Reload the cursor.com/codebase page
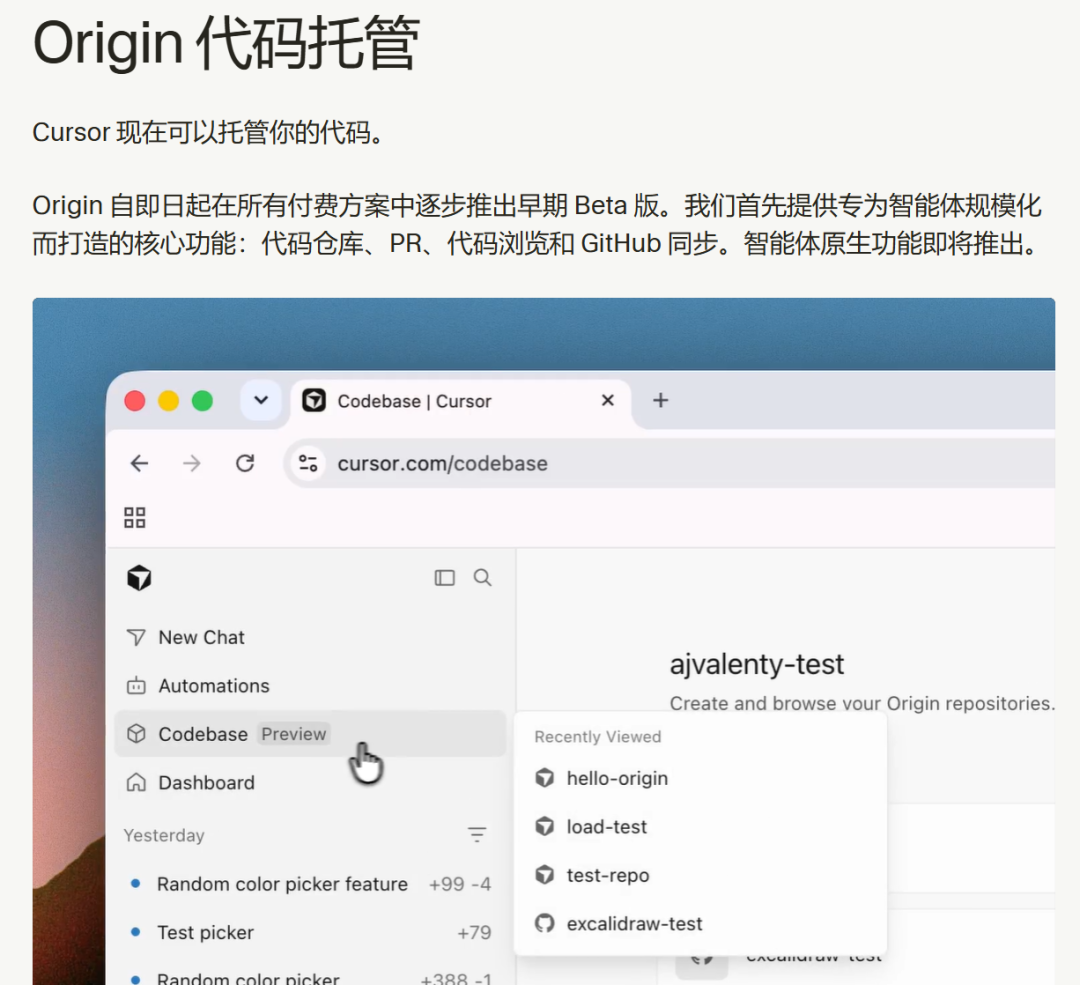Viewport: 1080px width, 985px height. coord(245,464)
